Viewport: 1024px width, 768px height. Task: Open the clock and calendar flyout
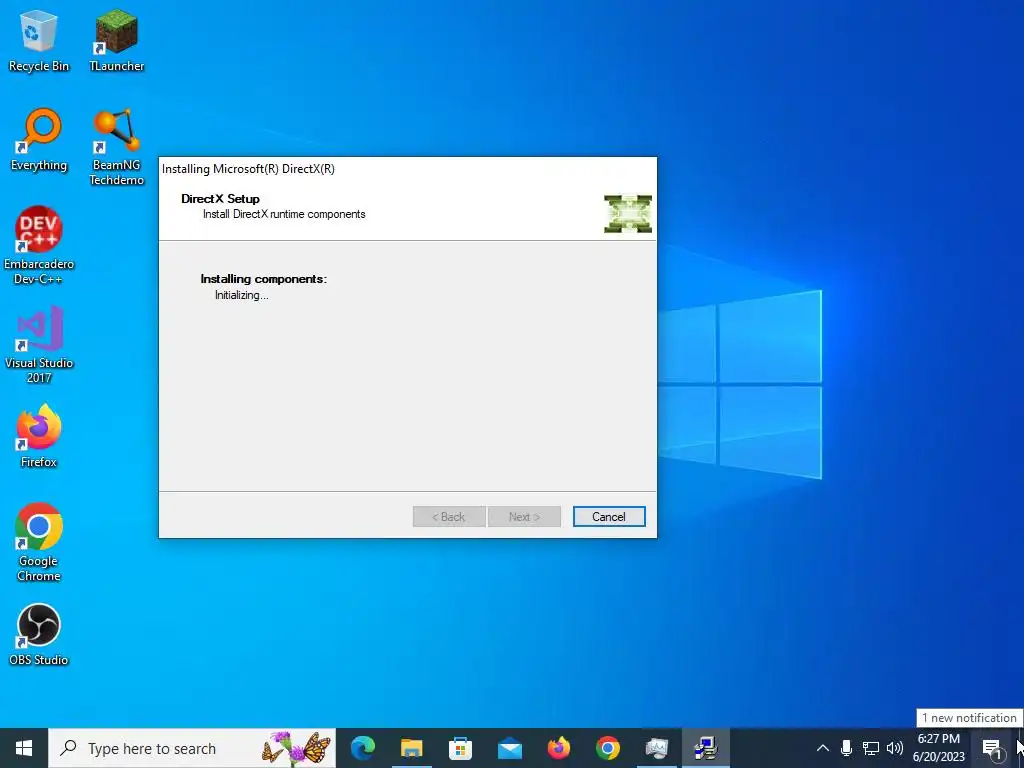938,748
